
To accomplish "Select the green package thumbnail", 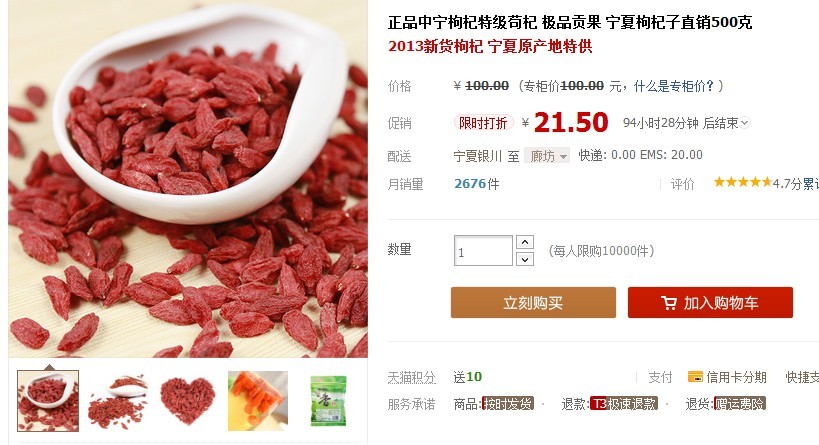I will (x=328, y=401).
